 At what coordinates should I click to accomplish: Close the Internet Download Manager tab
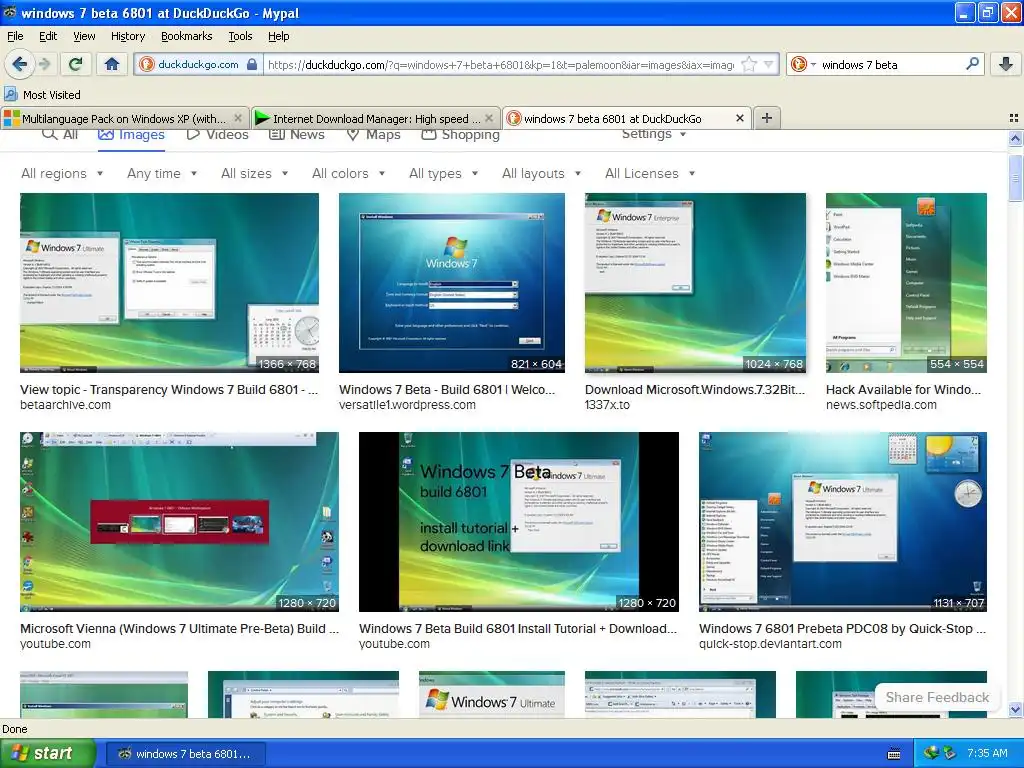pos(489,118)
